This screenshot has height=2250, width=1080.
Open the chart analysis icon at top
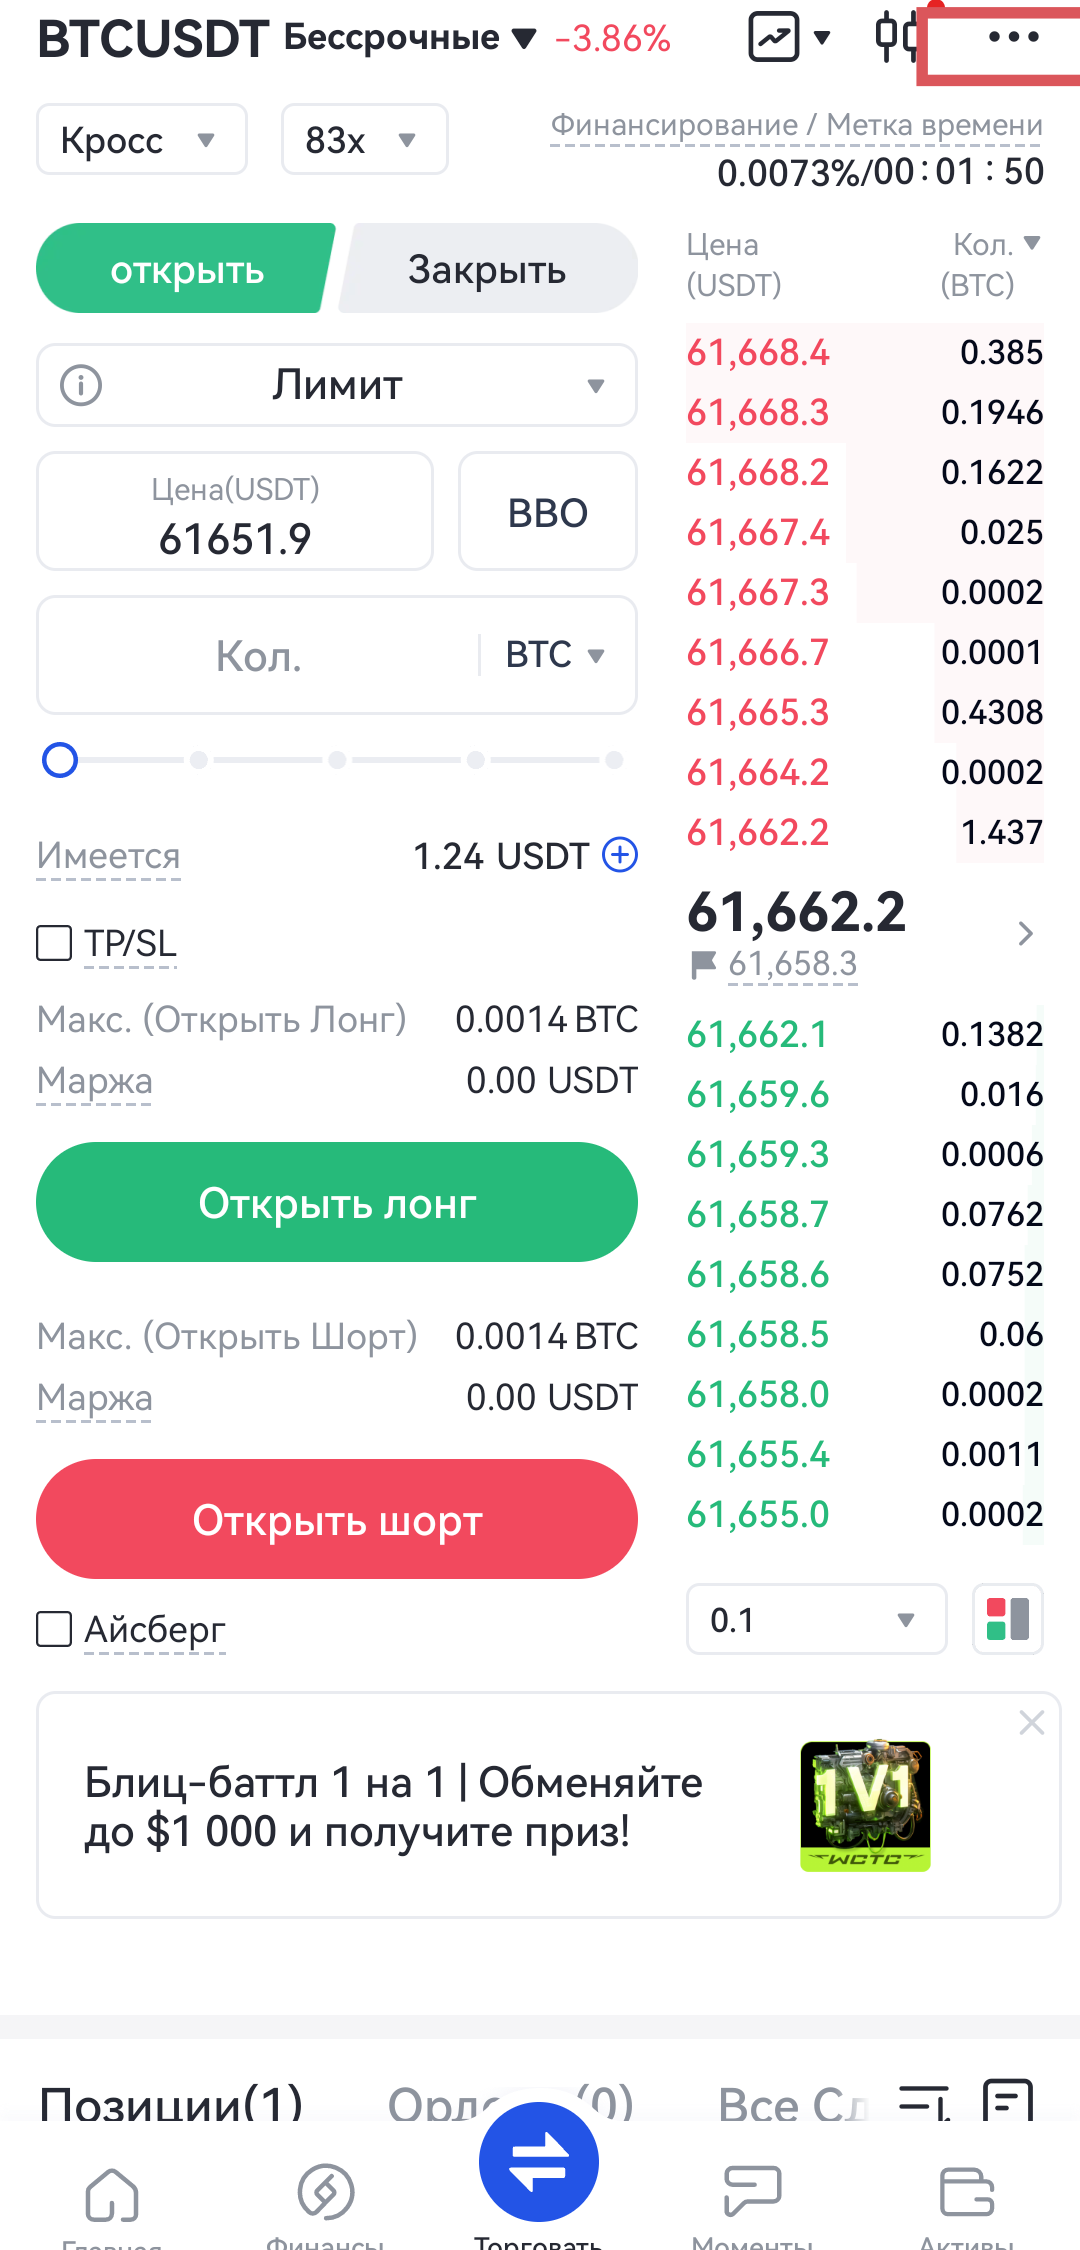point(775,38)
